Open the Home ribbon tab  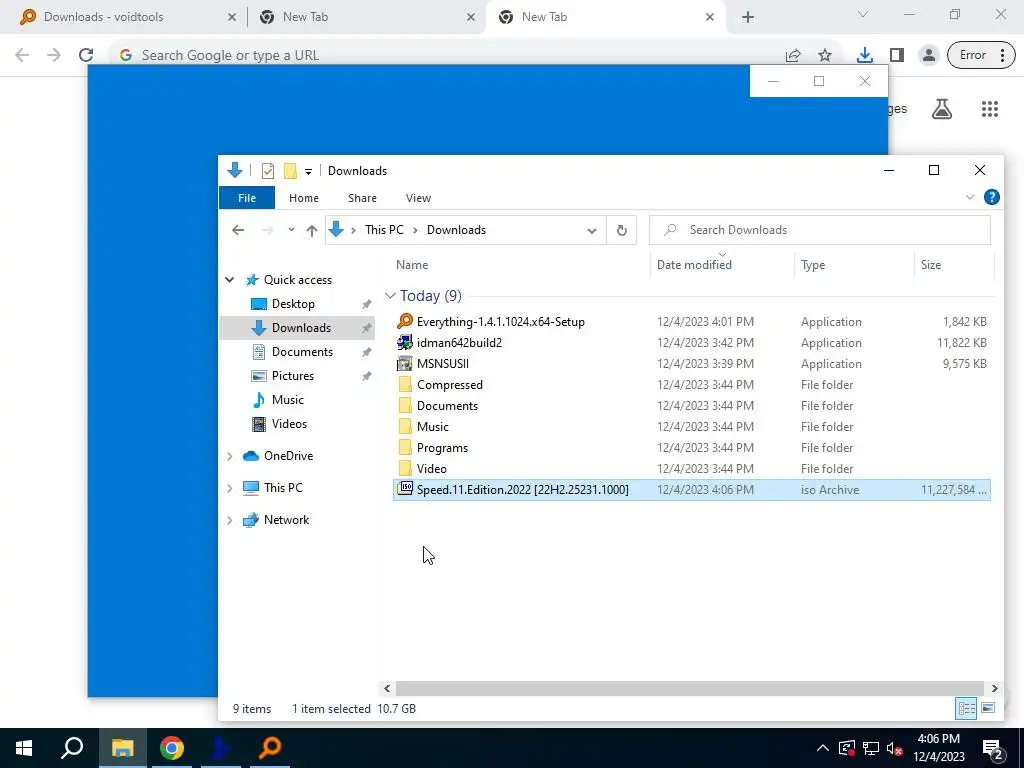[x=304, y=198]
